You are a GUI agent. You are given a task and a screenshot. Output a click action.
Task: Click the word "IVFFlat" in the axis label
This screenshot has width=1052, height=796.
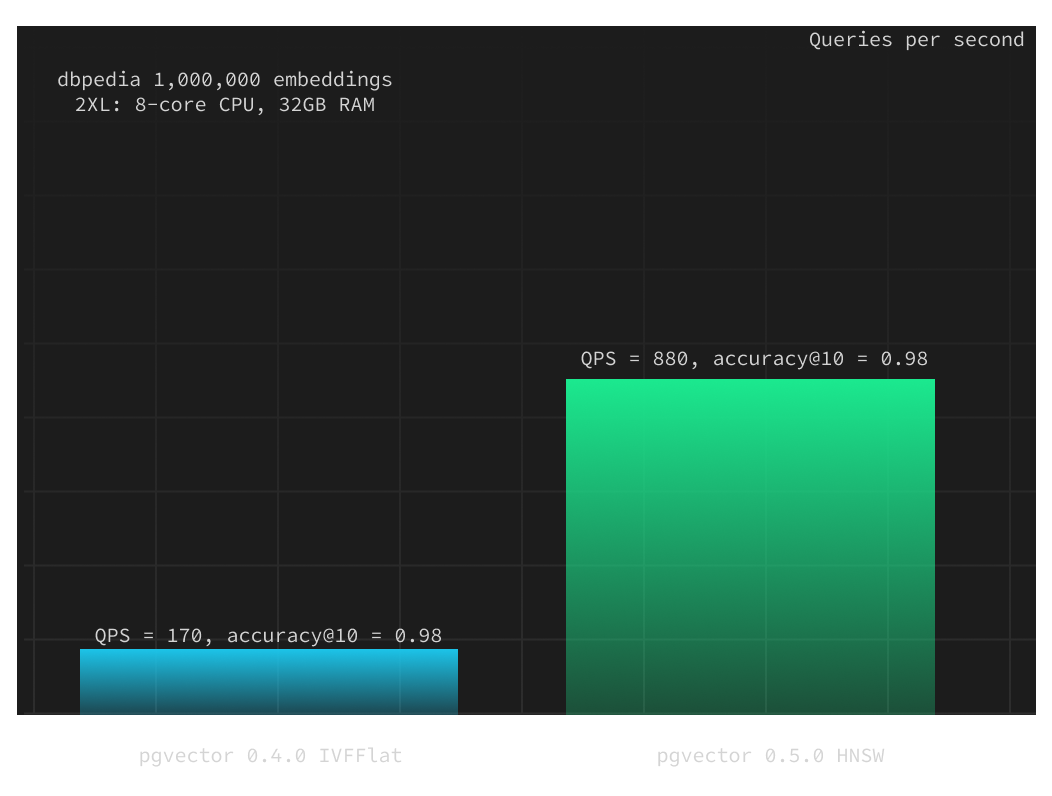click(x=360, y=756)
